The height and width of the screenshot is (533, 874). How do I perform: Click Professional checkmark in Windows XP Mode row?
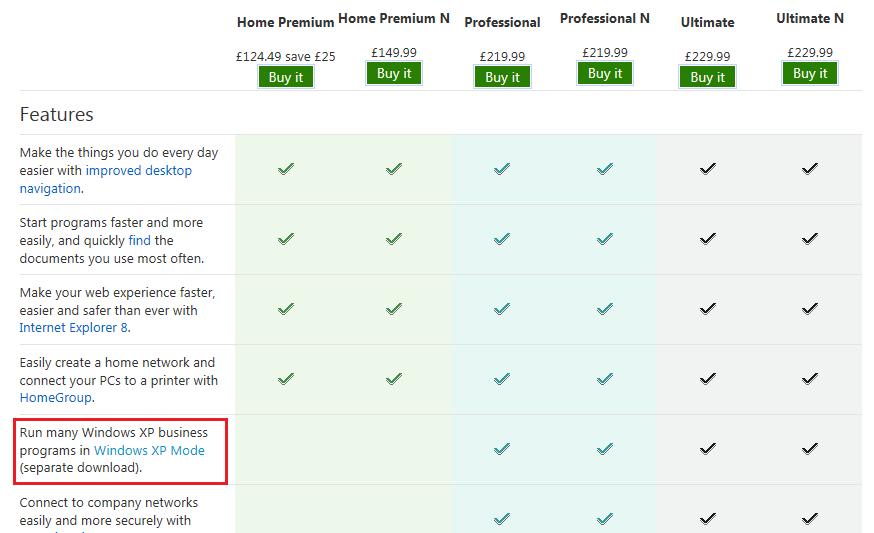502,449
